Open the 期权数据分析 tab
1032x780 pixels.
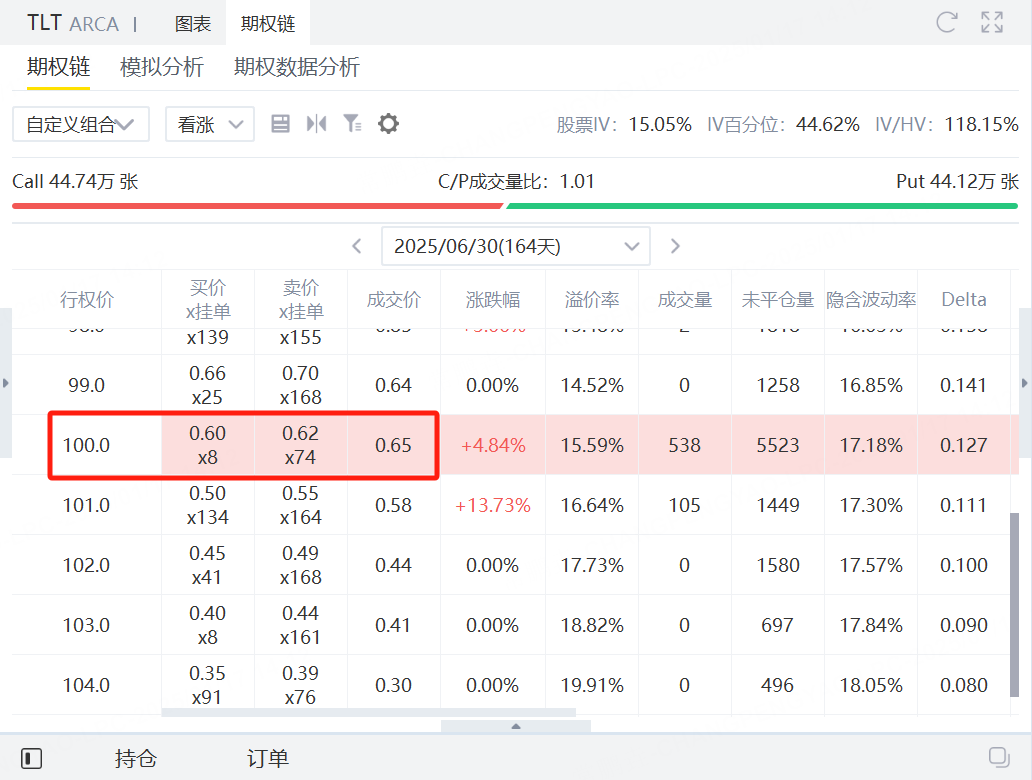[297, 67]
